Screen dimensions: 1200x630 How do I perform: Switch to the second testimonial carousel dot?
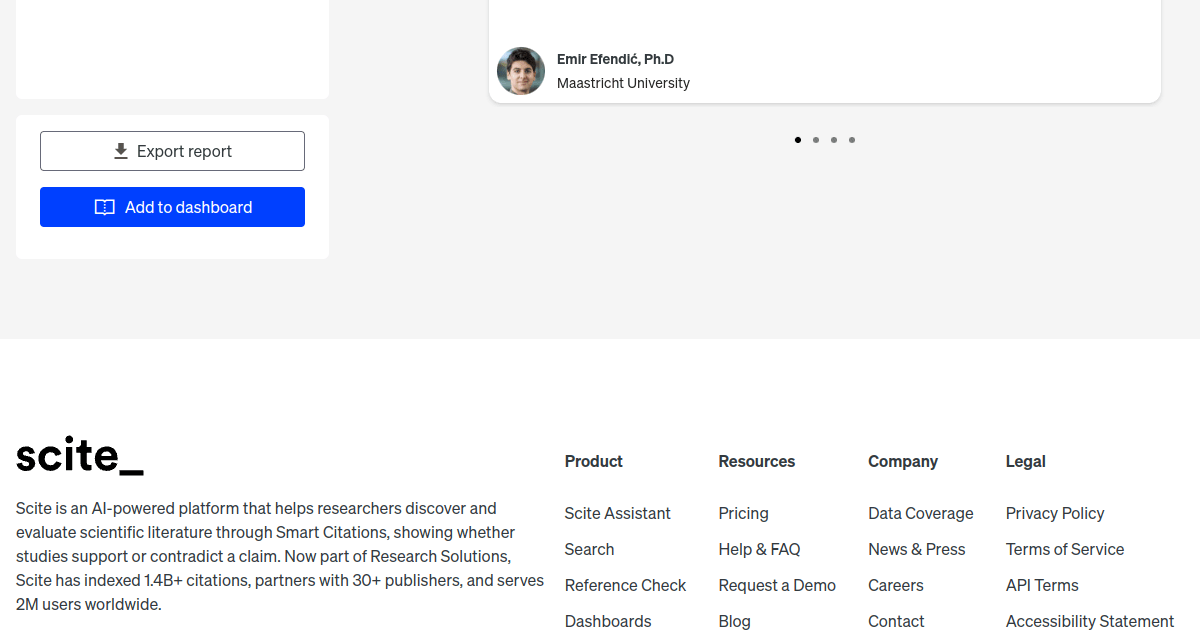pos(816,140)
